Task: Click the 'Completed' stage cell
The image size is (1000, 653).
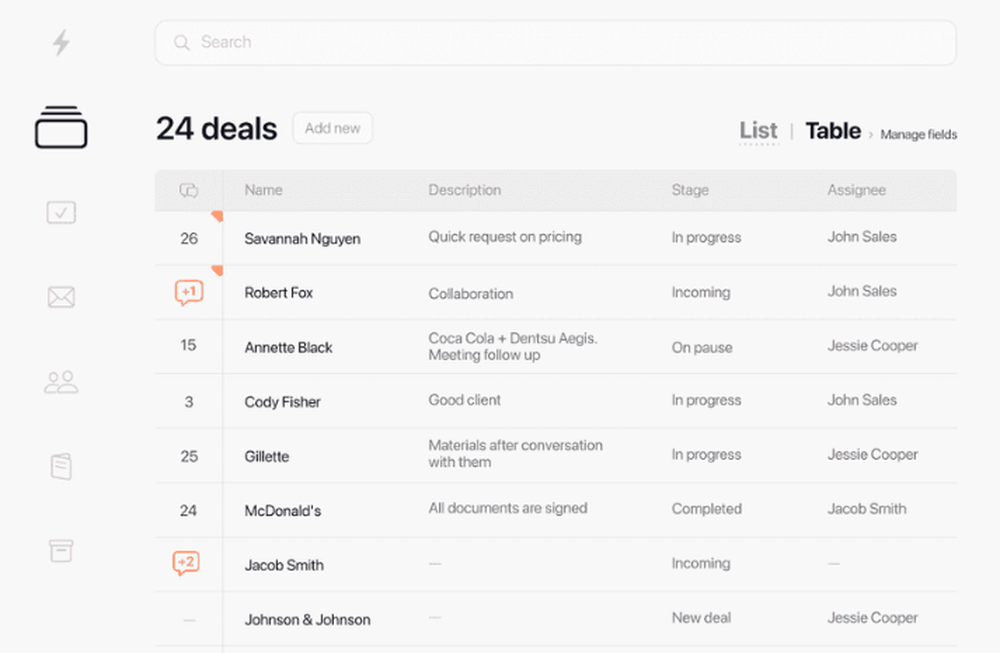Action: click(707, 509)
